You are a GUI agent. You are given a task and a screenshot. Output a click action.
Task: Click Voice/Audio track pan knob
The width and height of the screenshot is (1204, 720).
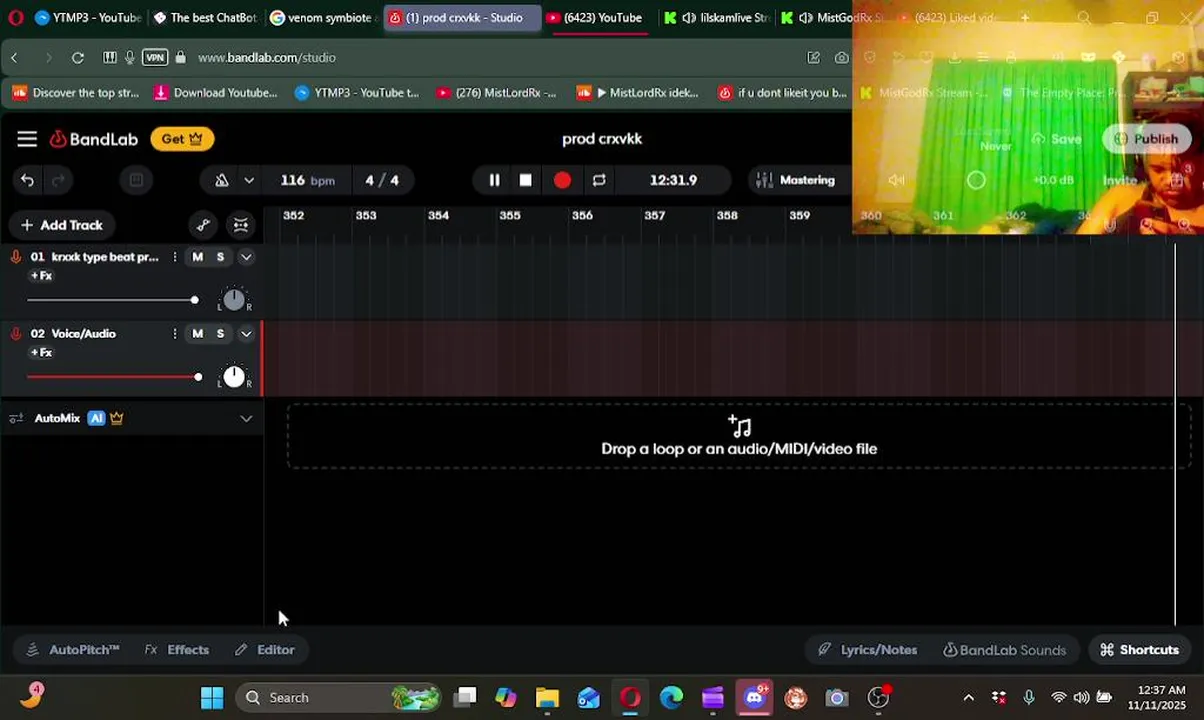(x=234, y=376)
